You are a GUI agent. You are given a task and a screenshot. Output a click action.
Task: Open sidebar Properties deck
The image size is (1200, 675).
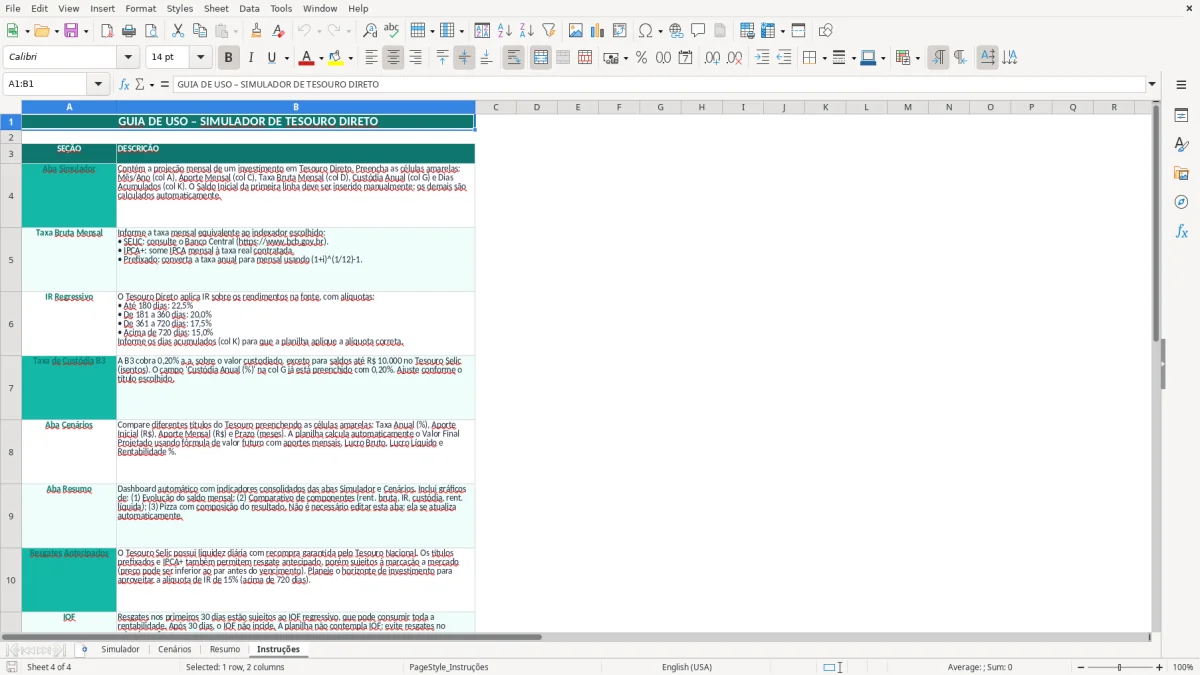click(1181, 116)
